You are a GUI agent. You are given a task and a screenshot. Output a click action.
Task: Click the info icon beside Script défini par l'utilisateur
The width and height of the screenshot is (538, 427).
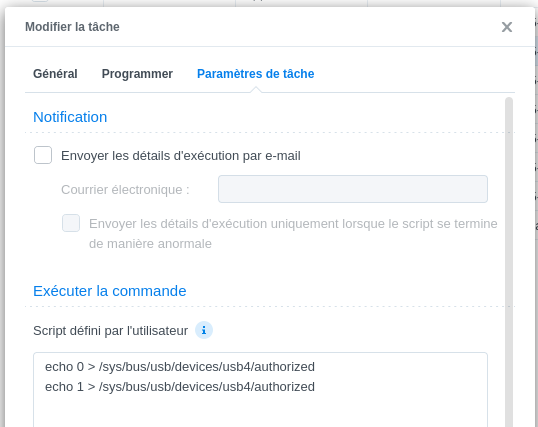pos(204,330)
